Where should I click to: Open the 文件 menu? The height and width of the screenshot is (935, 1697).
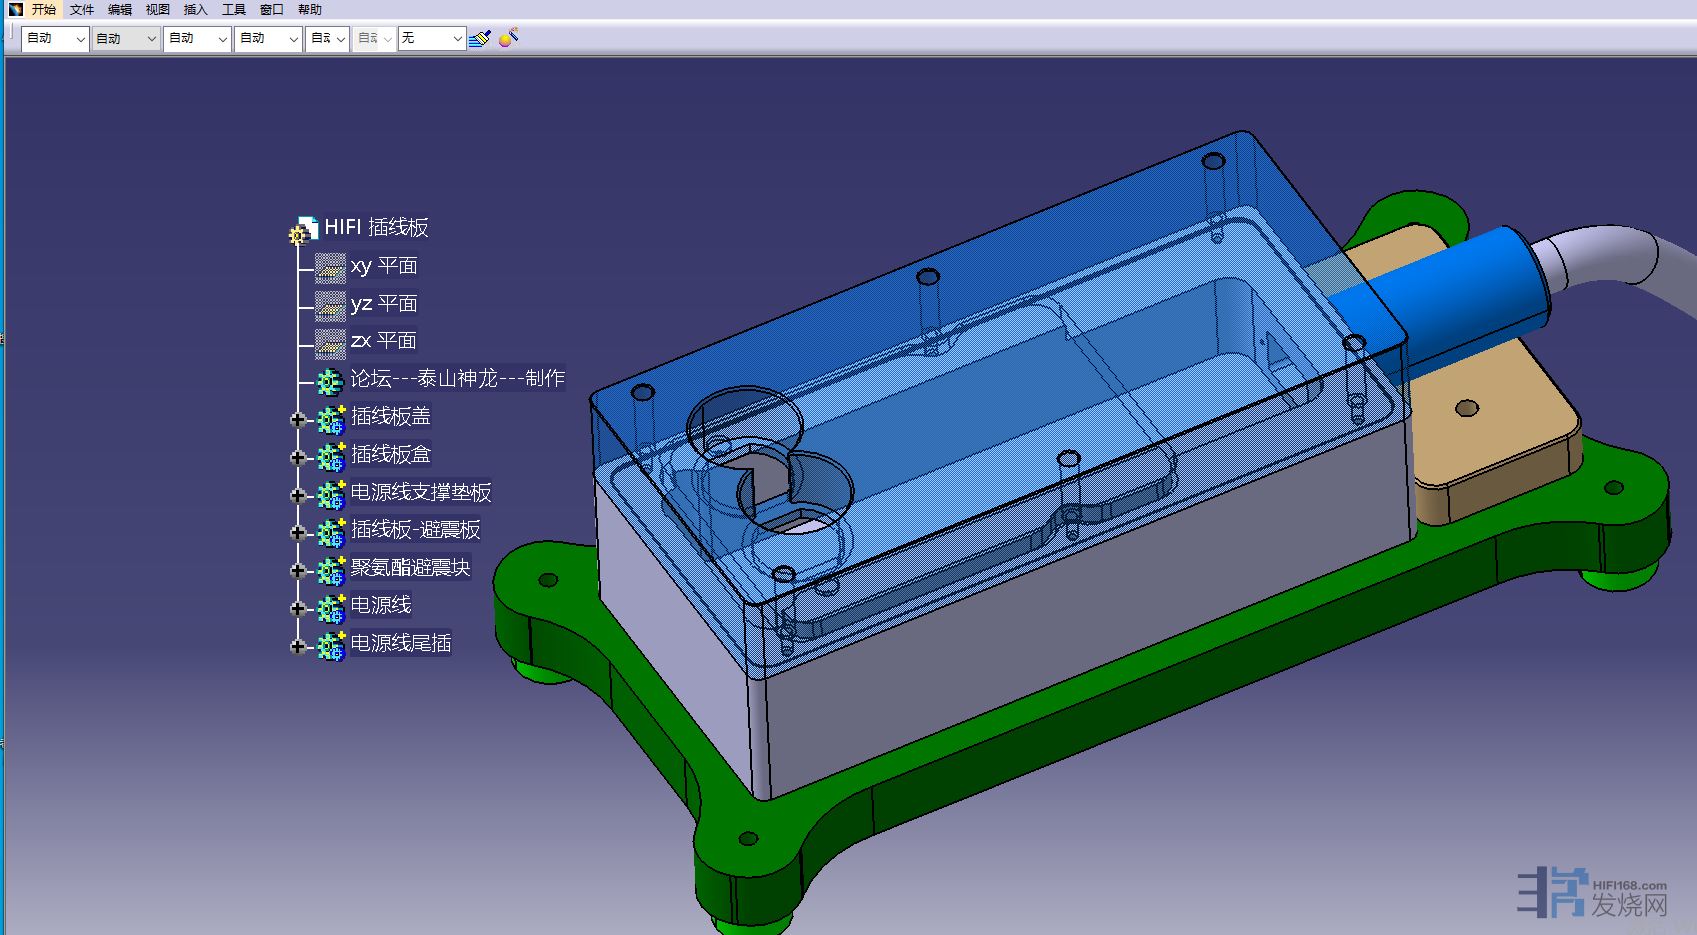(x=82, y=9)
